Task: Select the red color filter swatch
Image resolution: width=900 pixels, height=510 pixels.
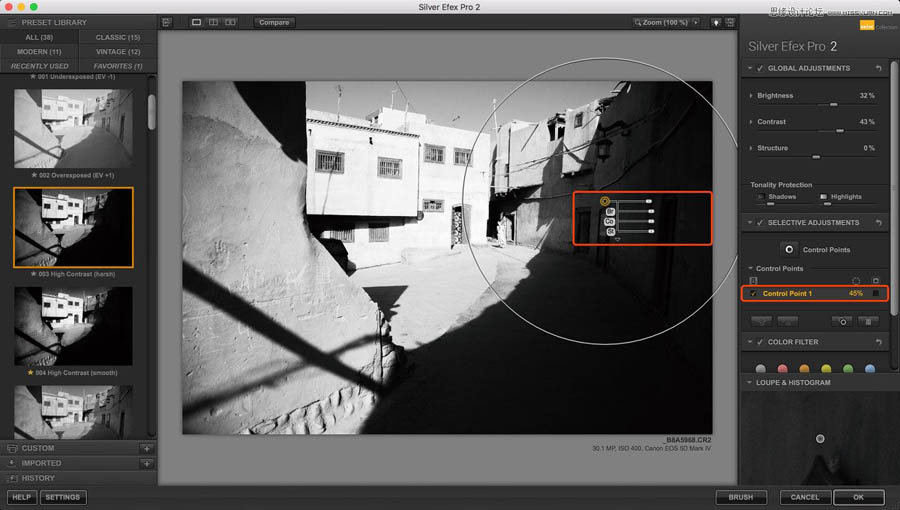Action: click(782, 369)
